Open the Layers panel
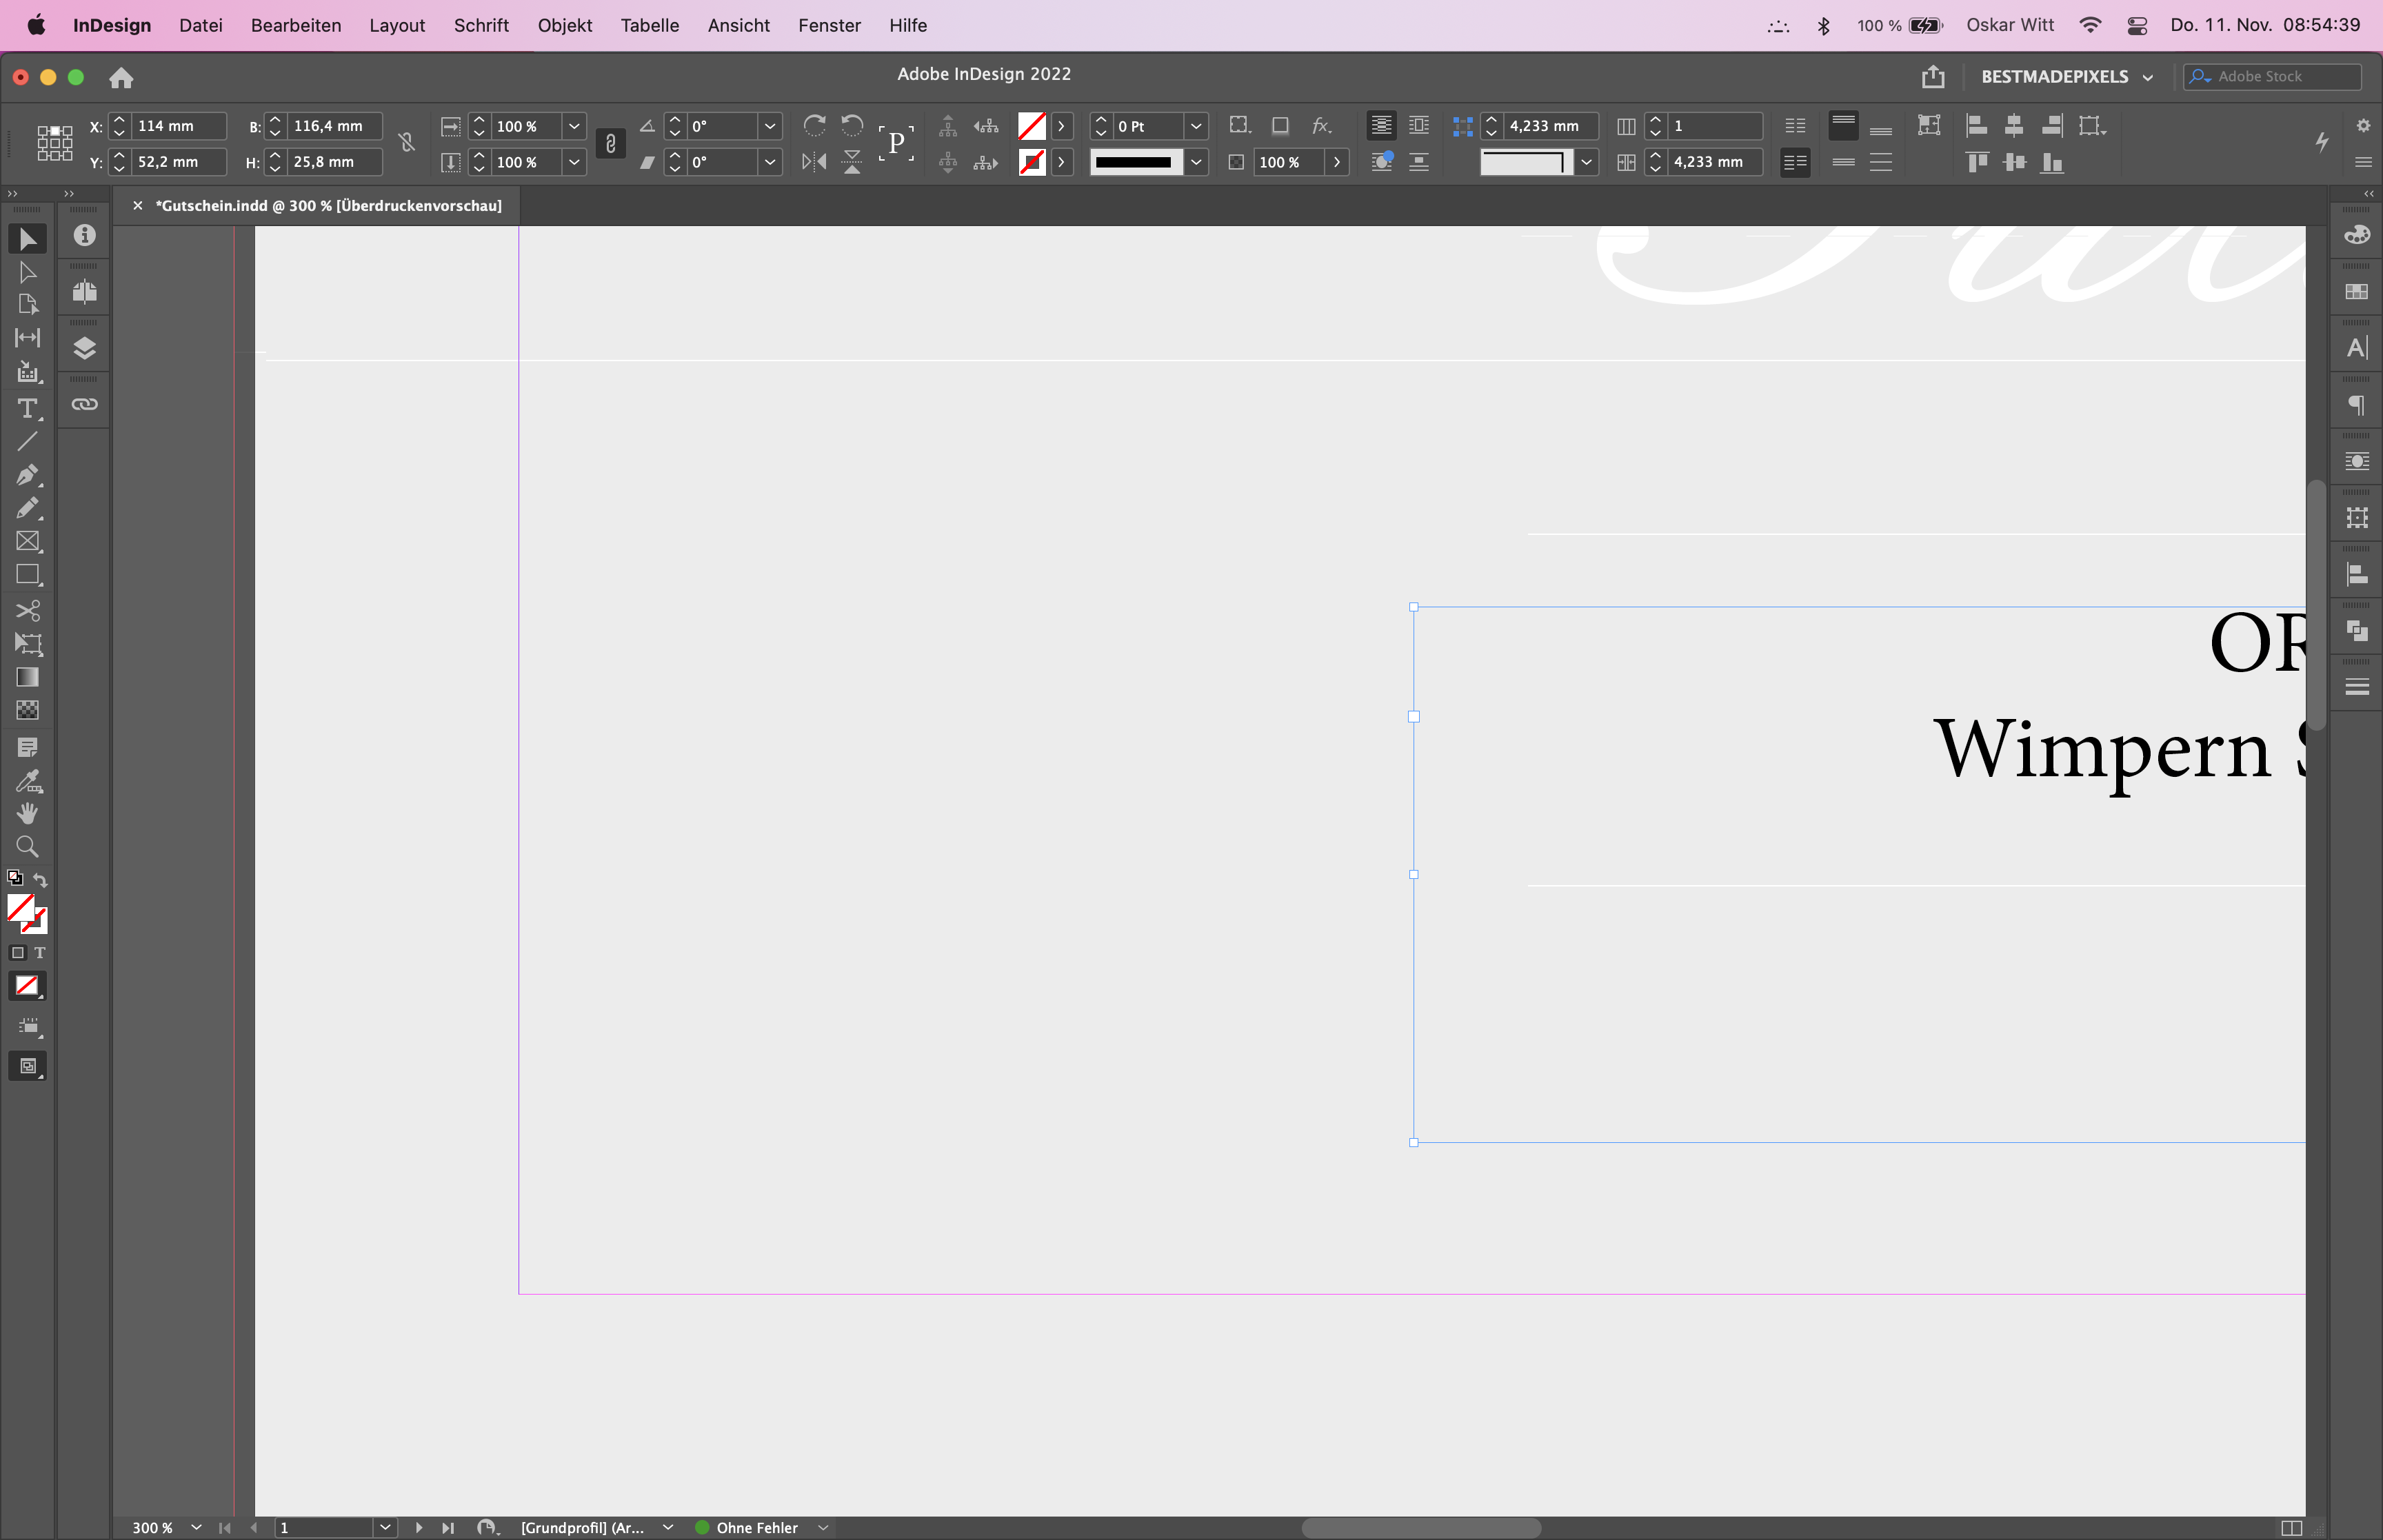This screenshot has height=1540, width=2383. pyautogui.click(x=84, y=347)
